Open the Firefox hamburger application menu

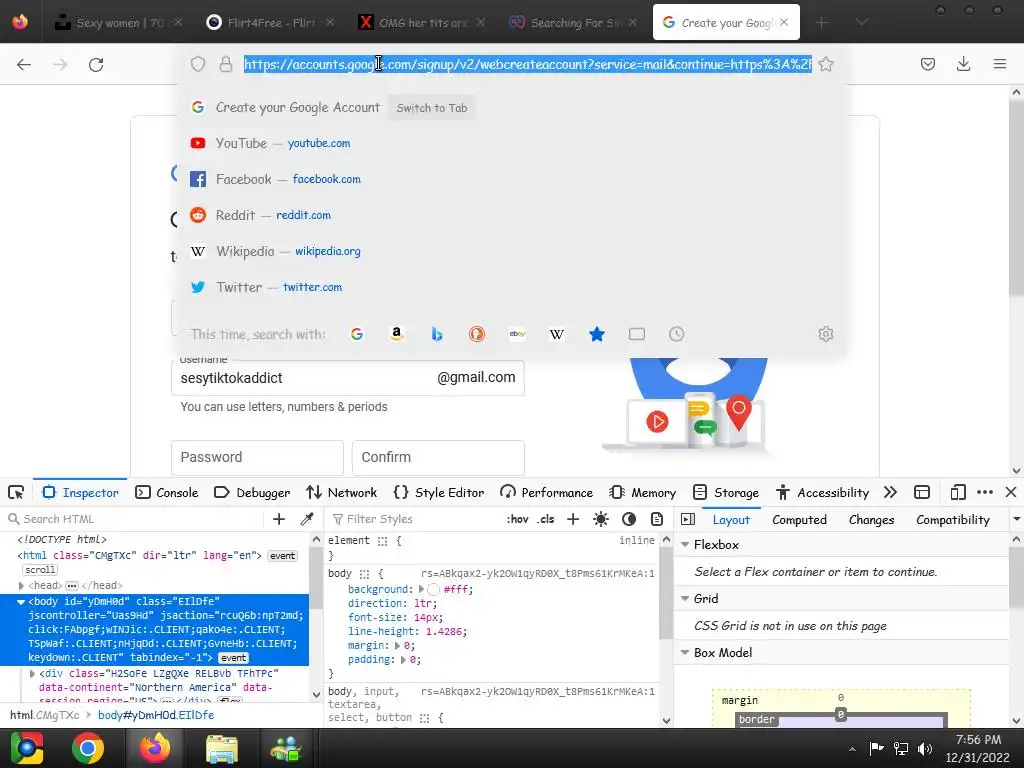1000,64
